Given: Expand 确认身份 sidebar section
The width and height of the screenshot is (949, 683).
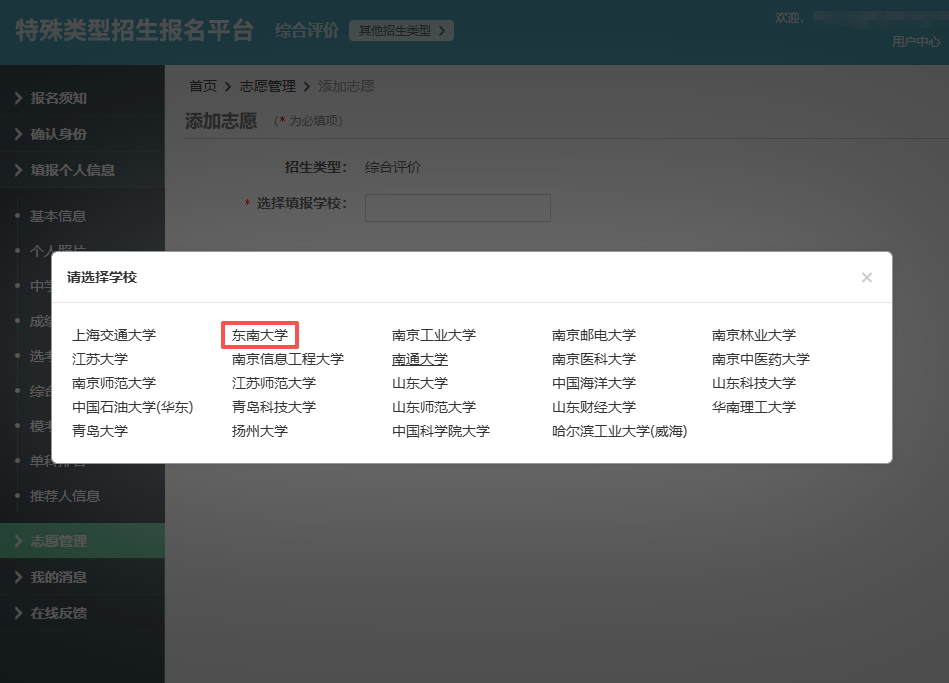Looking at the screenshot, I should [82, 134].
